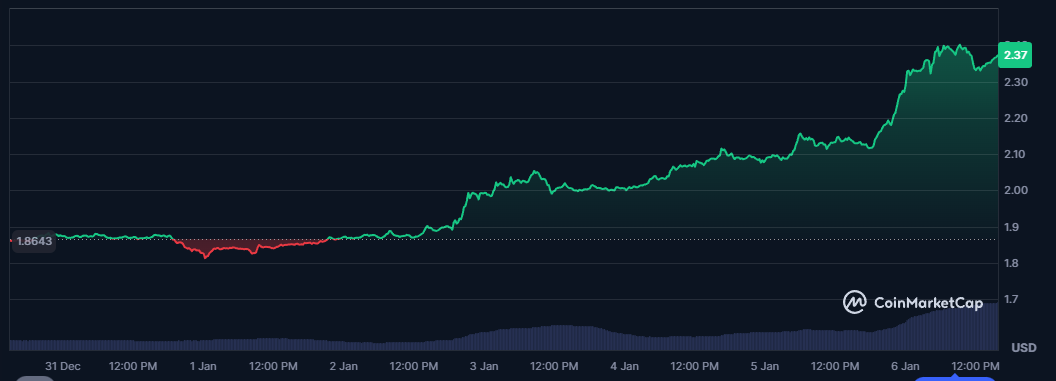Click the 5 Jan date label
1056x381 pixels.
(764, 366)
